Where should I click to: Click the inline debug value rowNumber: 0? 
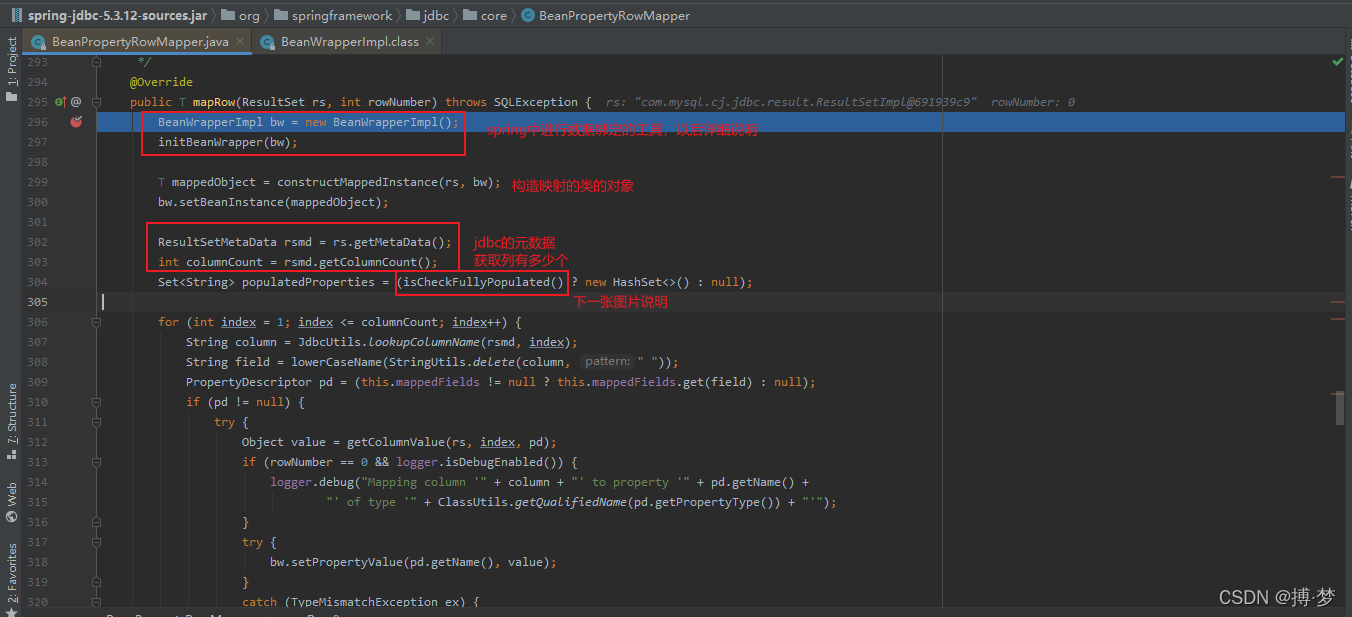1032,102
